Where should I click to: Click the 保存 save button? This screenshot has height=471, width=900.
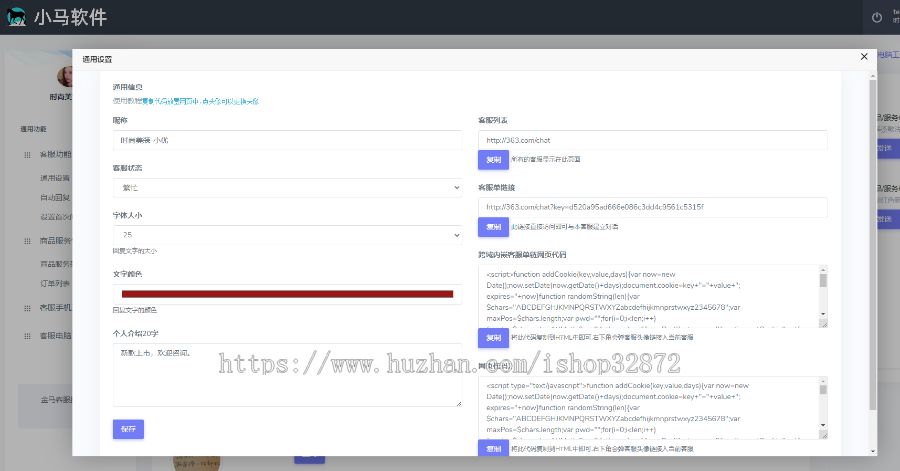pos(129,429)
